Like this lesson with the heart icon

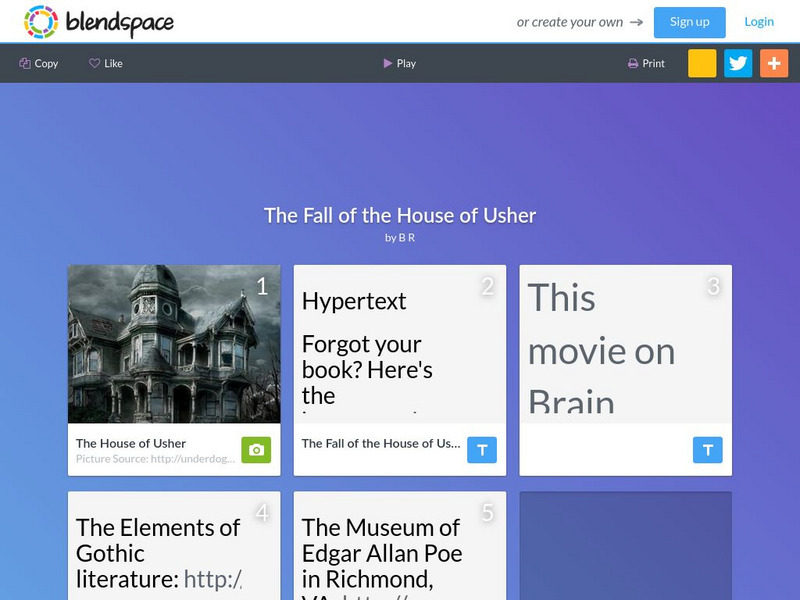pyautogui.click(x=106, y=63)
